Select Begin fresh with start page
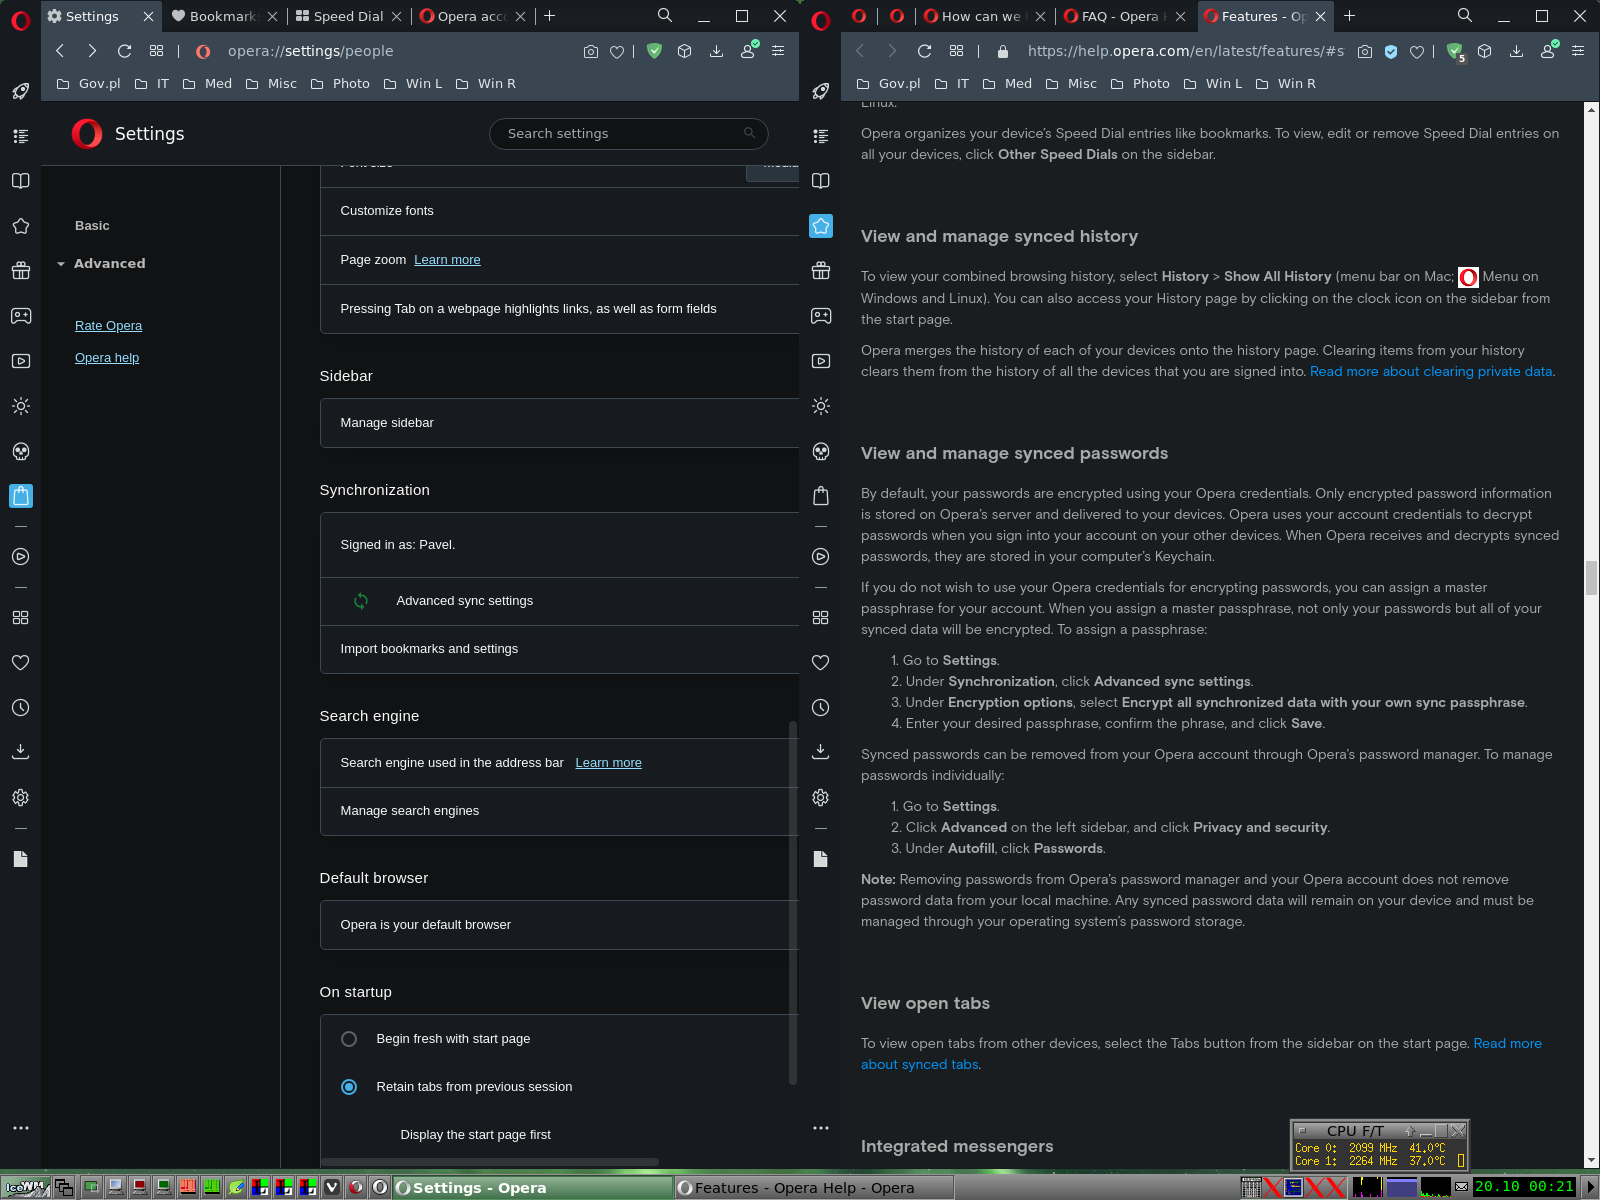The height and width of the screenshot is (1200, 1600). (x=349, y=1039)
